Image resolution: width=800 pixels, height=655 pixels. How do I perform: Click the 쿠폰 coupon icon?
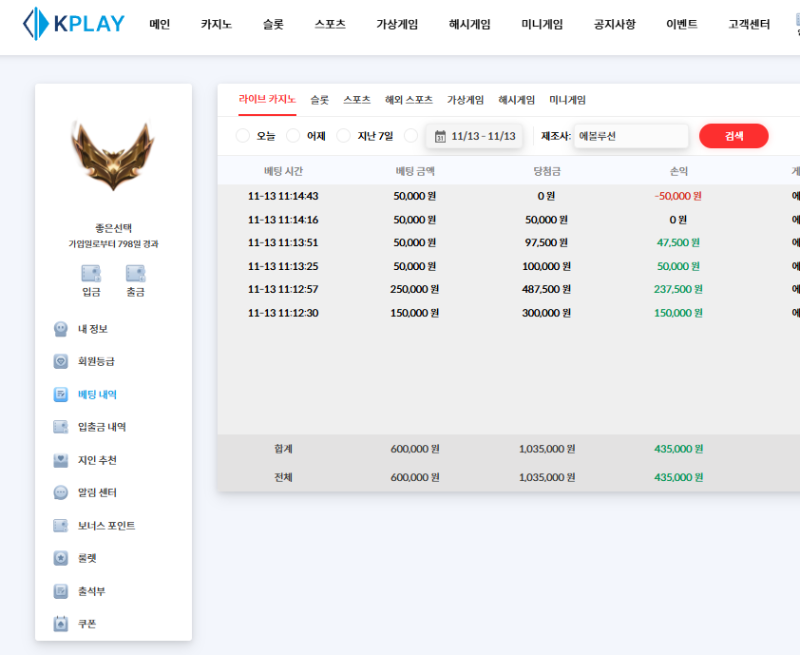(x=59, y=624)
